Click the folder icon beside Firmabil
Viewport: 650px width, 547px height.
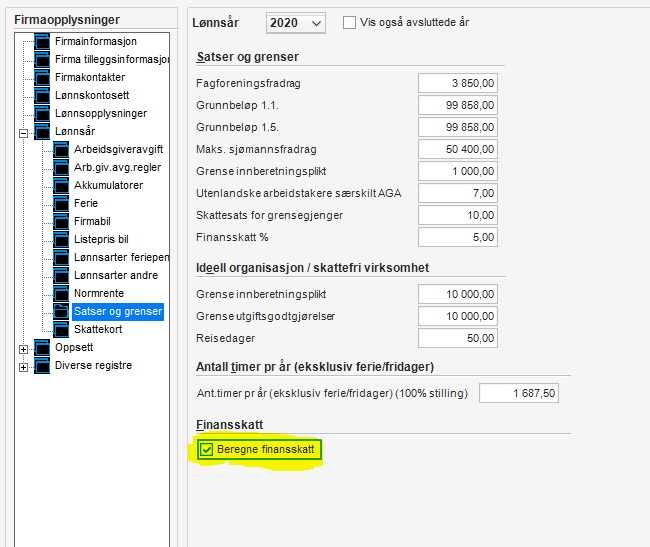pyautogui.click(x=61, y=221)
